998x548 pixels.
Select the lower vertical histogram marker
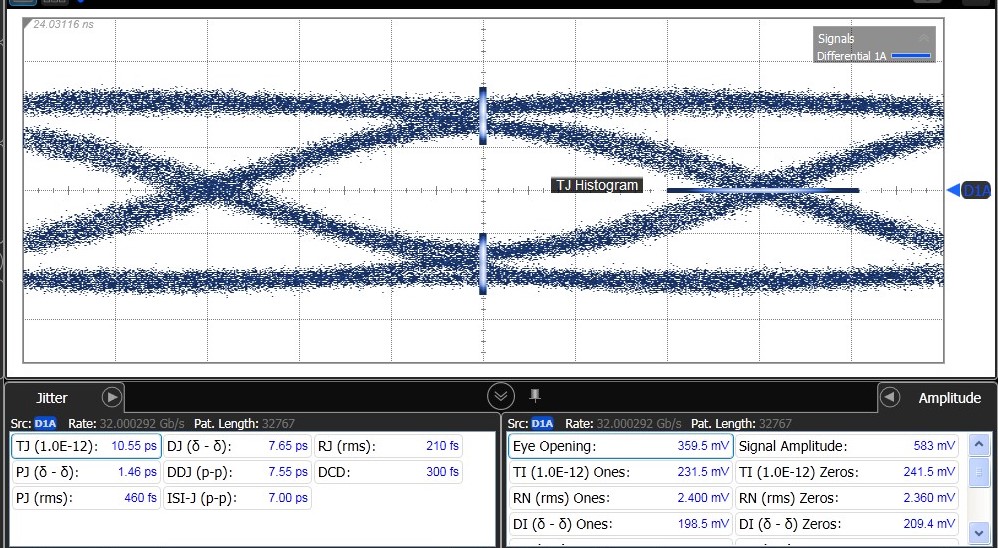(x=483, y=264)
